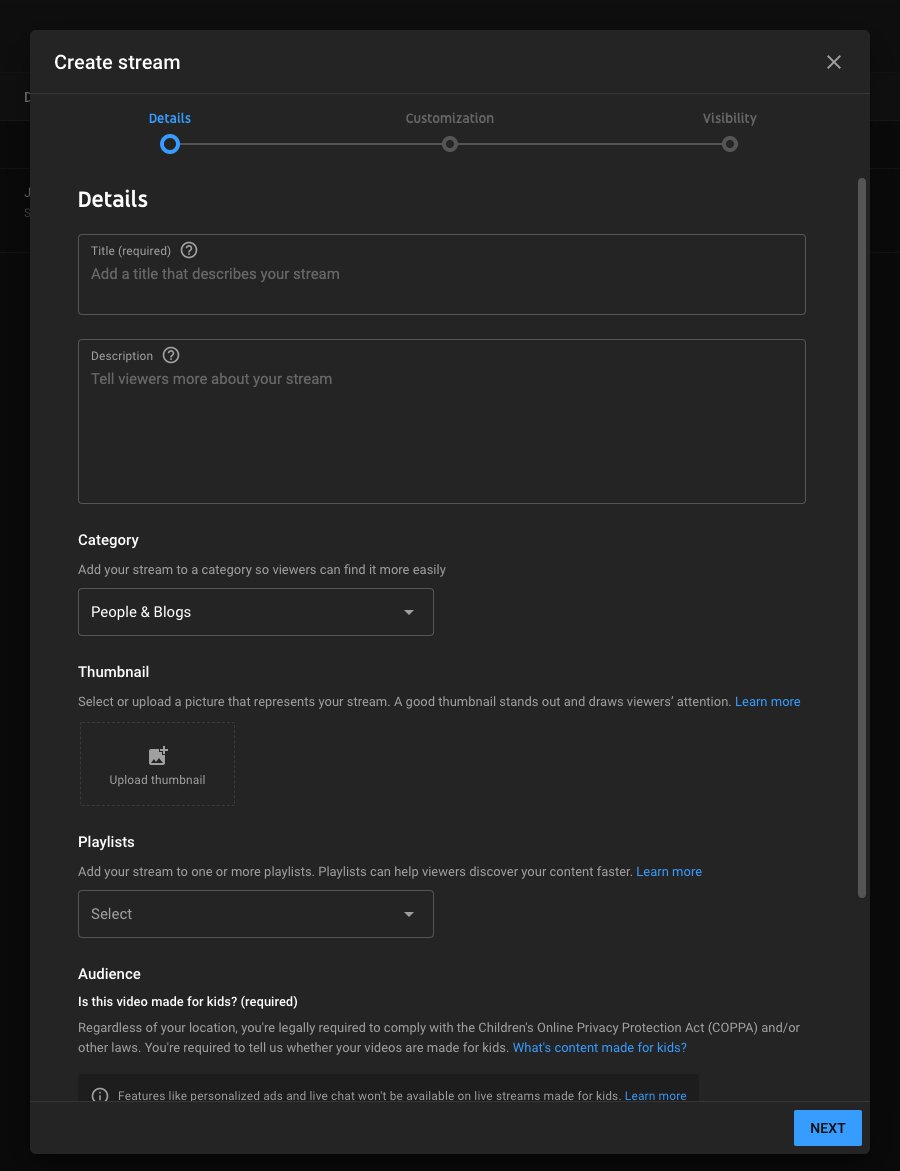Click into the stream Title input field

(440, 285)
